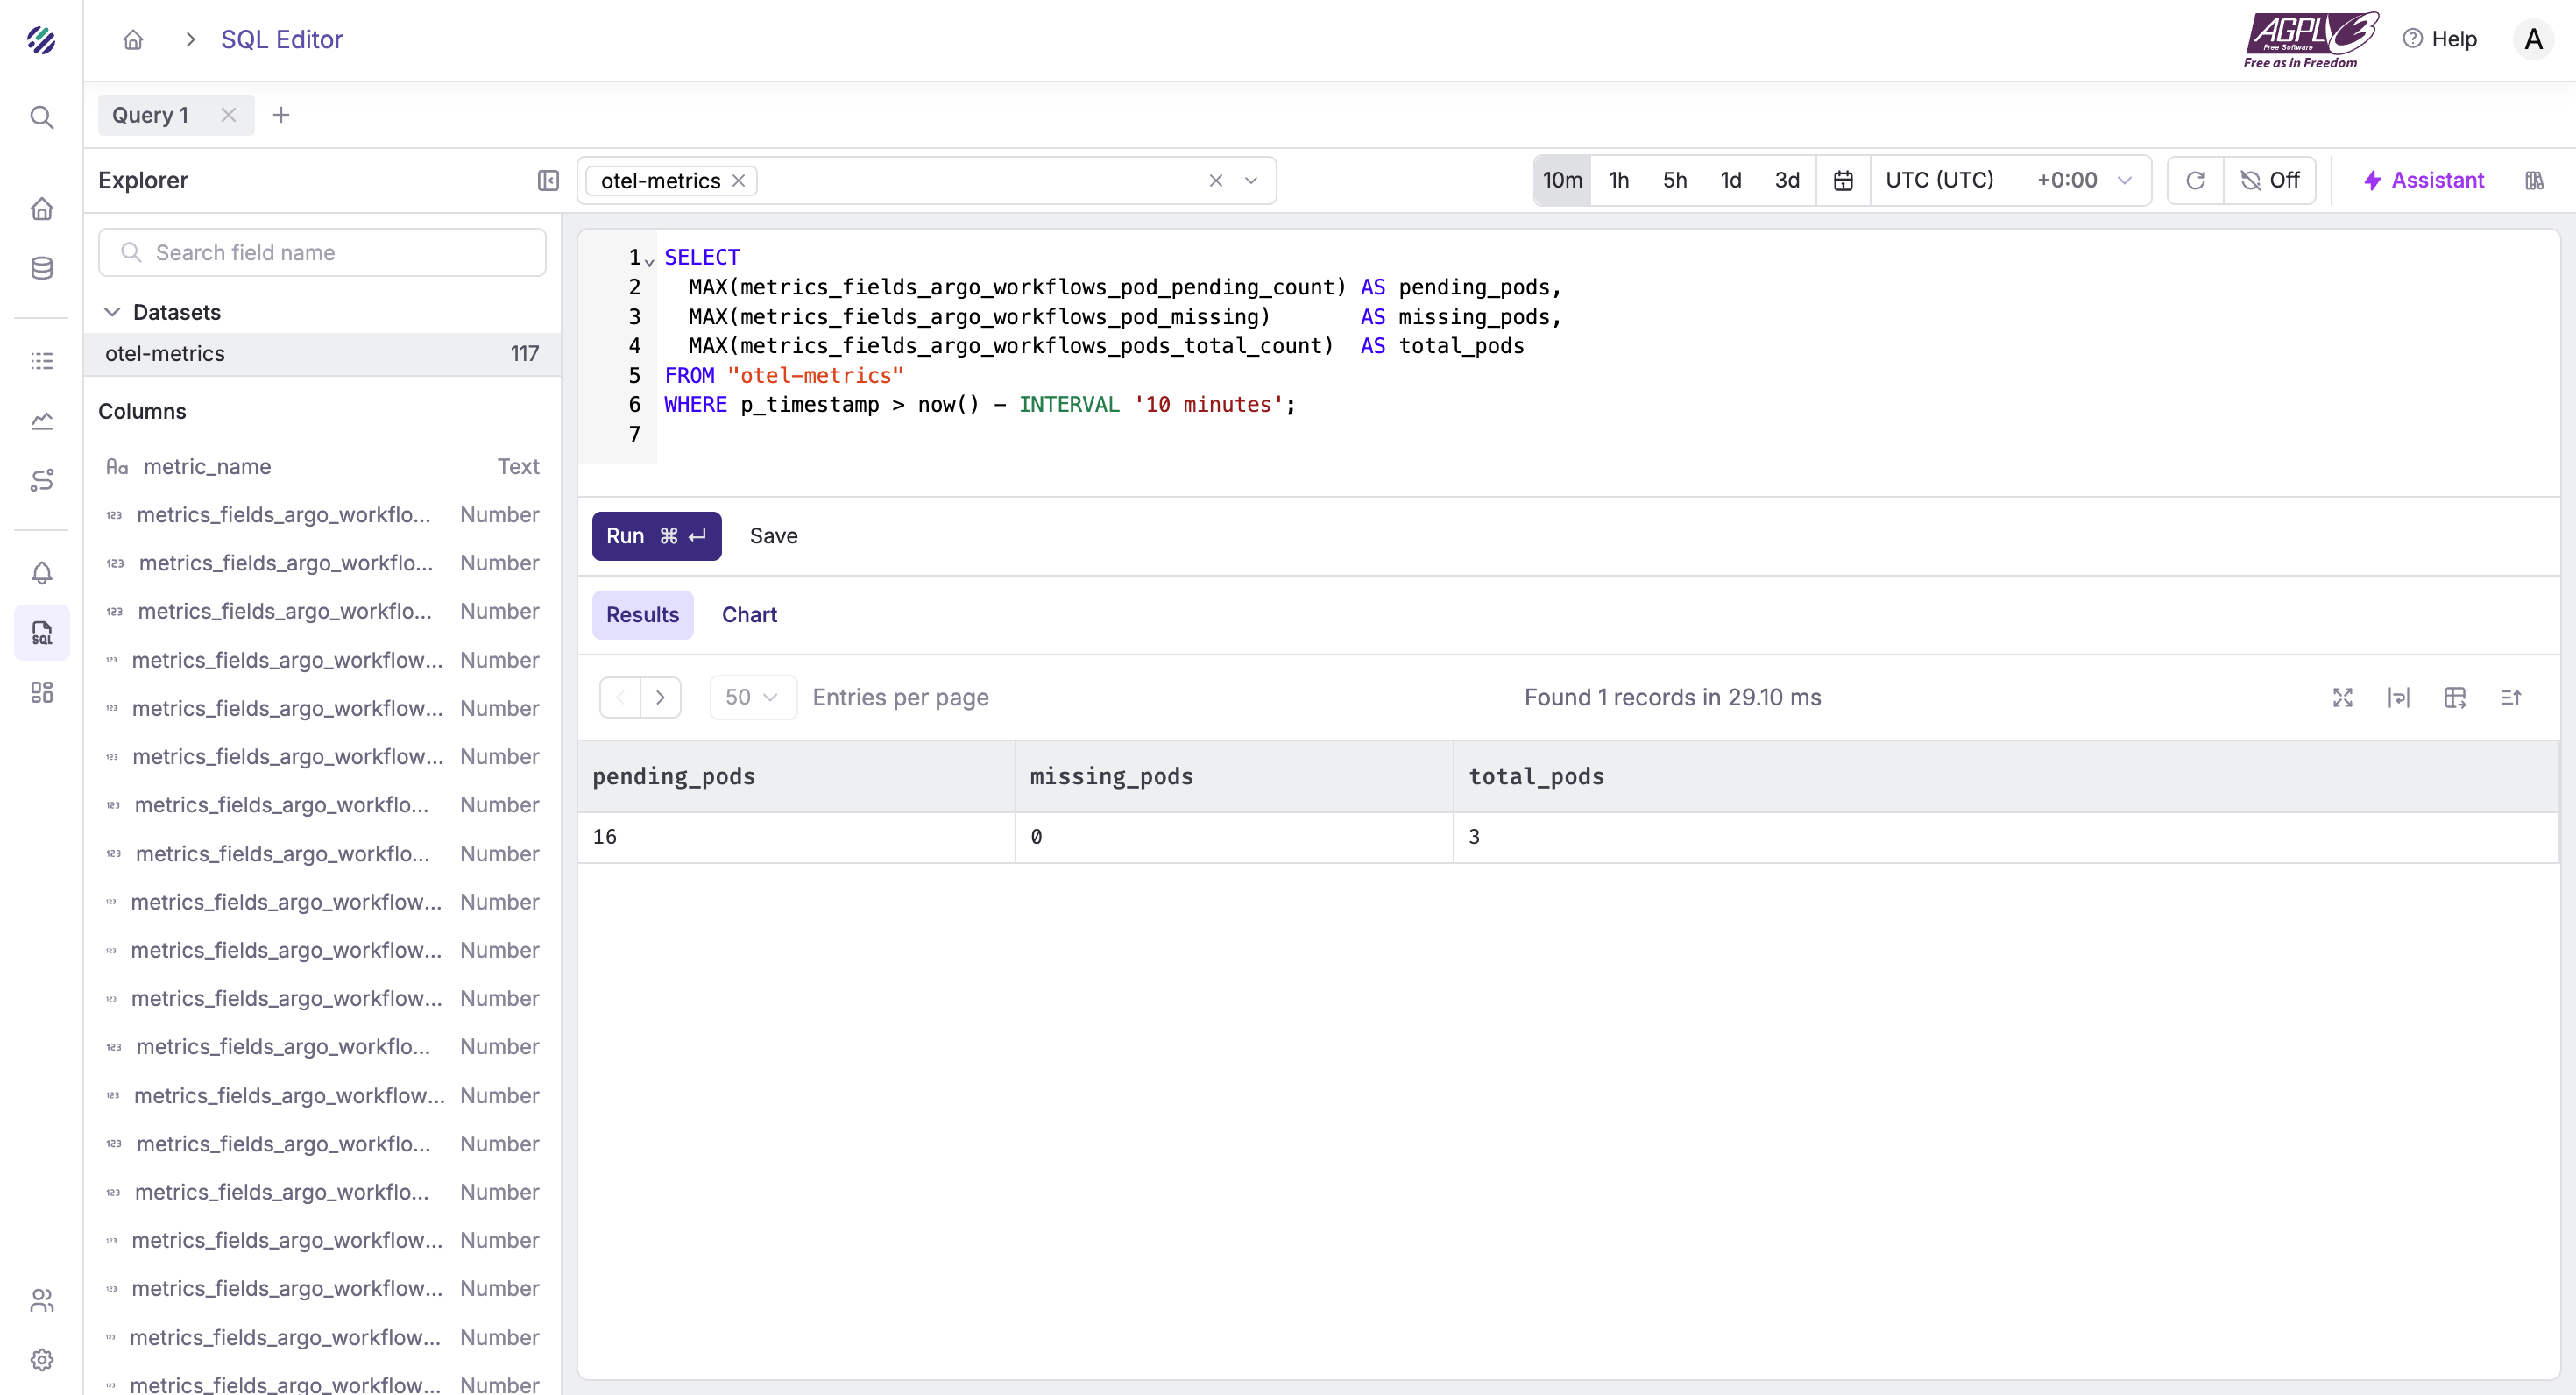Viewport: 2576px width, 1395px height.
Task: Select the 3d time range option
Action: [1786, 180]
